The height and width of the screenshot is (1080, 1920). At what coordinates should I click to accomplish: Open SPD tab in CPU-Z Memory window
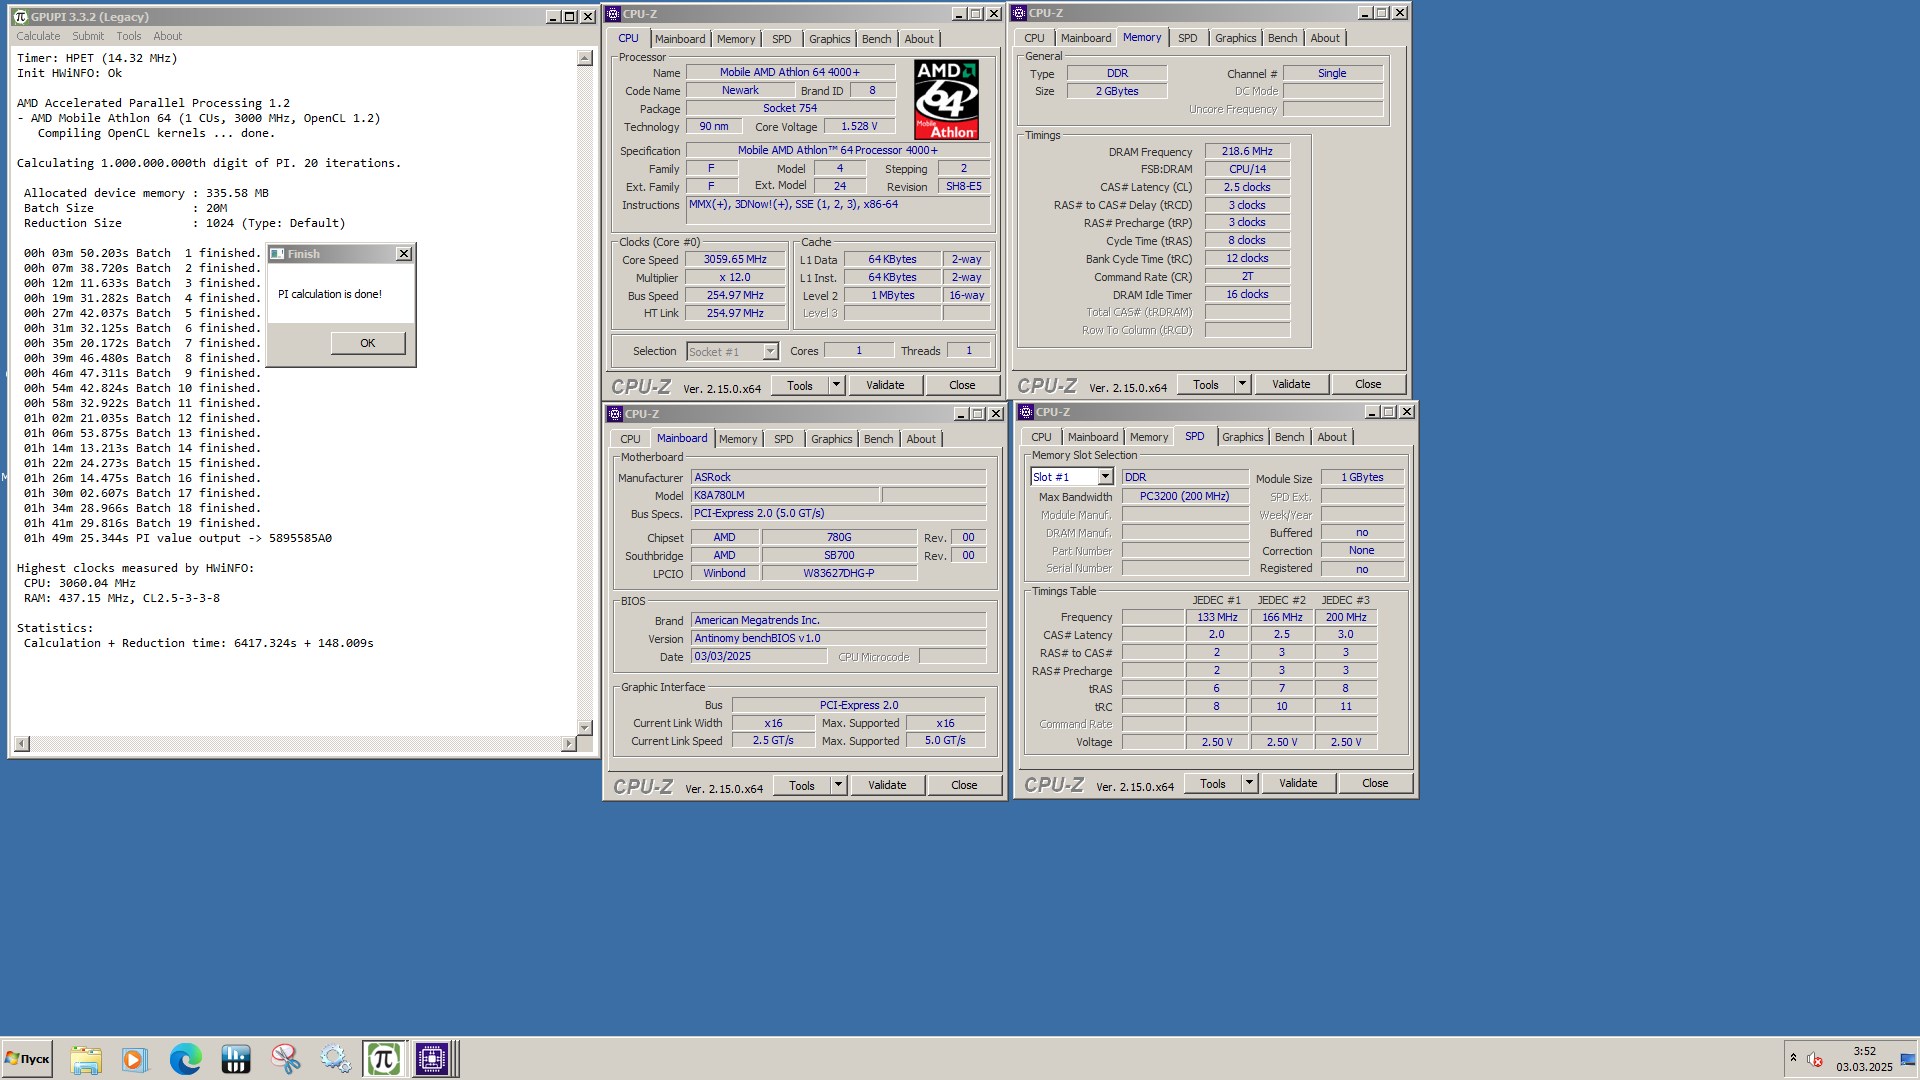(1188, 38)
